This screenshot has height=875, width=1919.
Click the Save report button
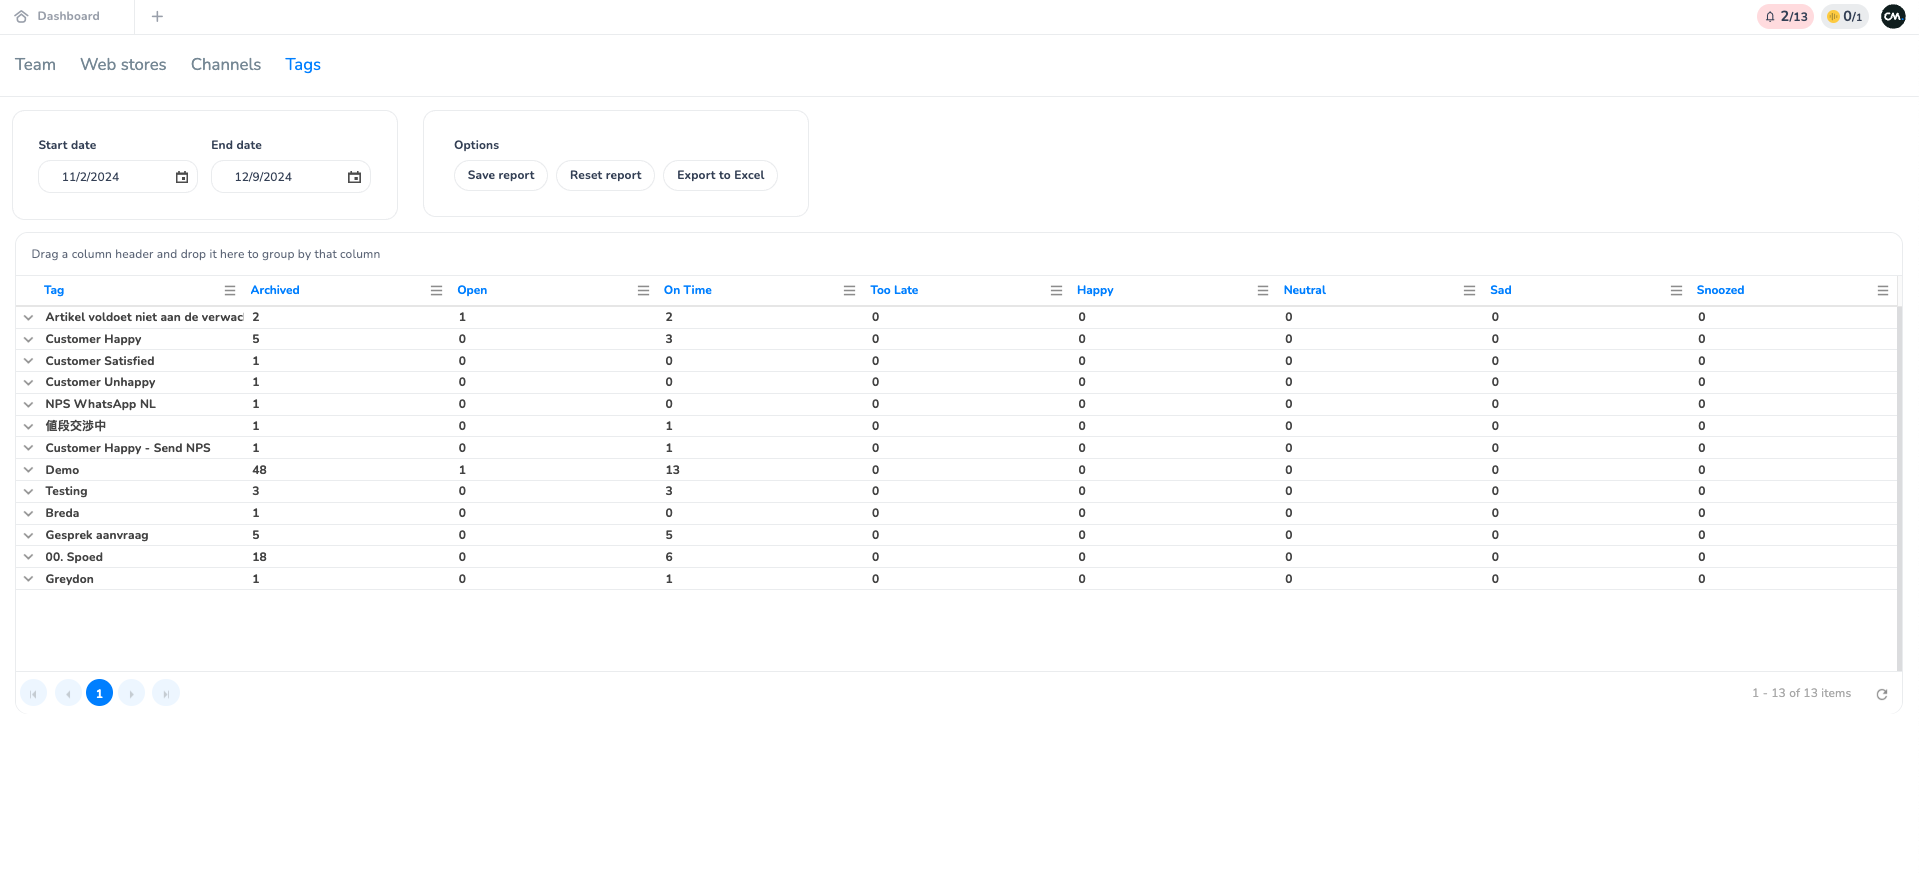(x=500, y=176)
